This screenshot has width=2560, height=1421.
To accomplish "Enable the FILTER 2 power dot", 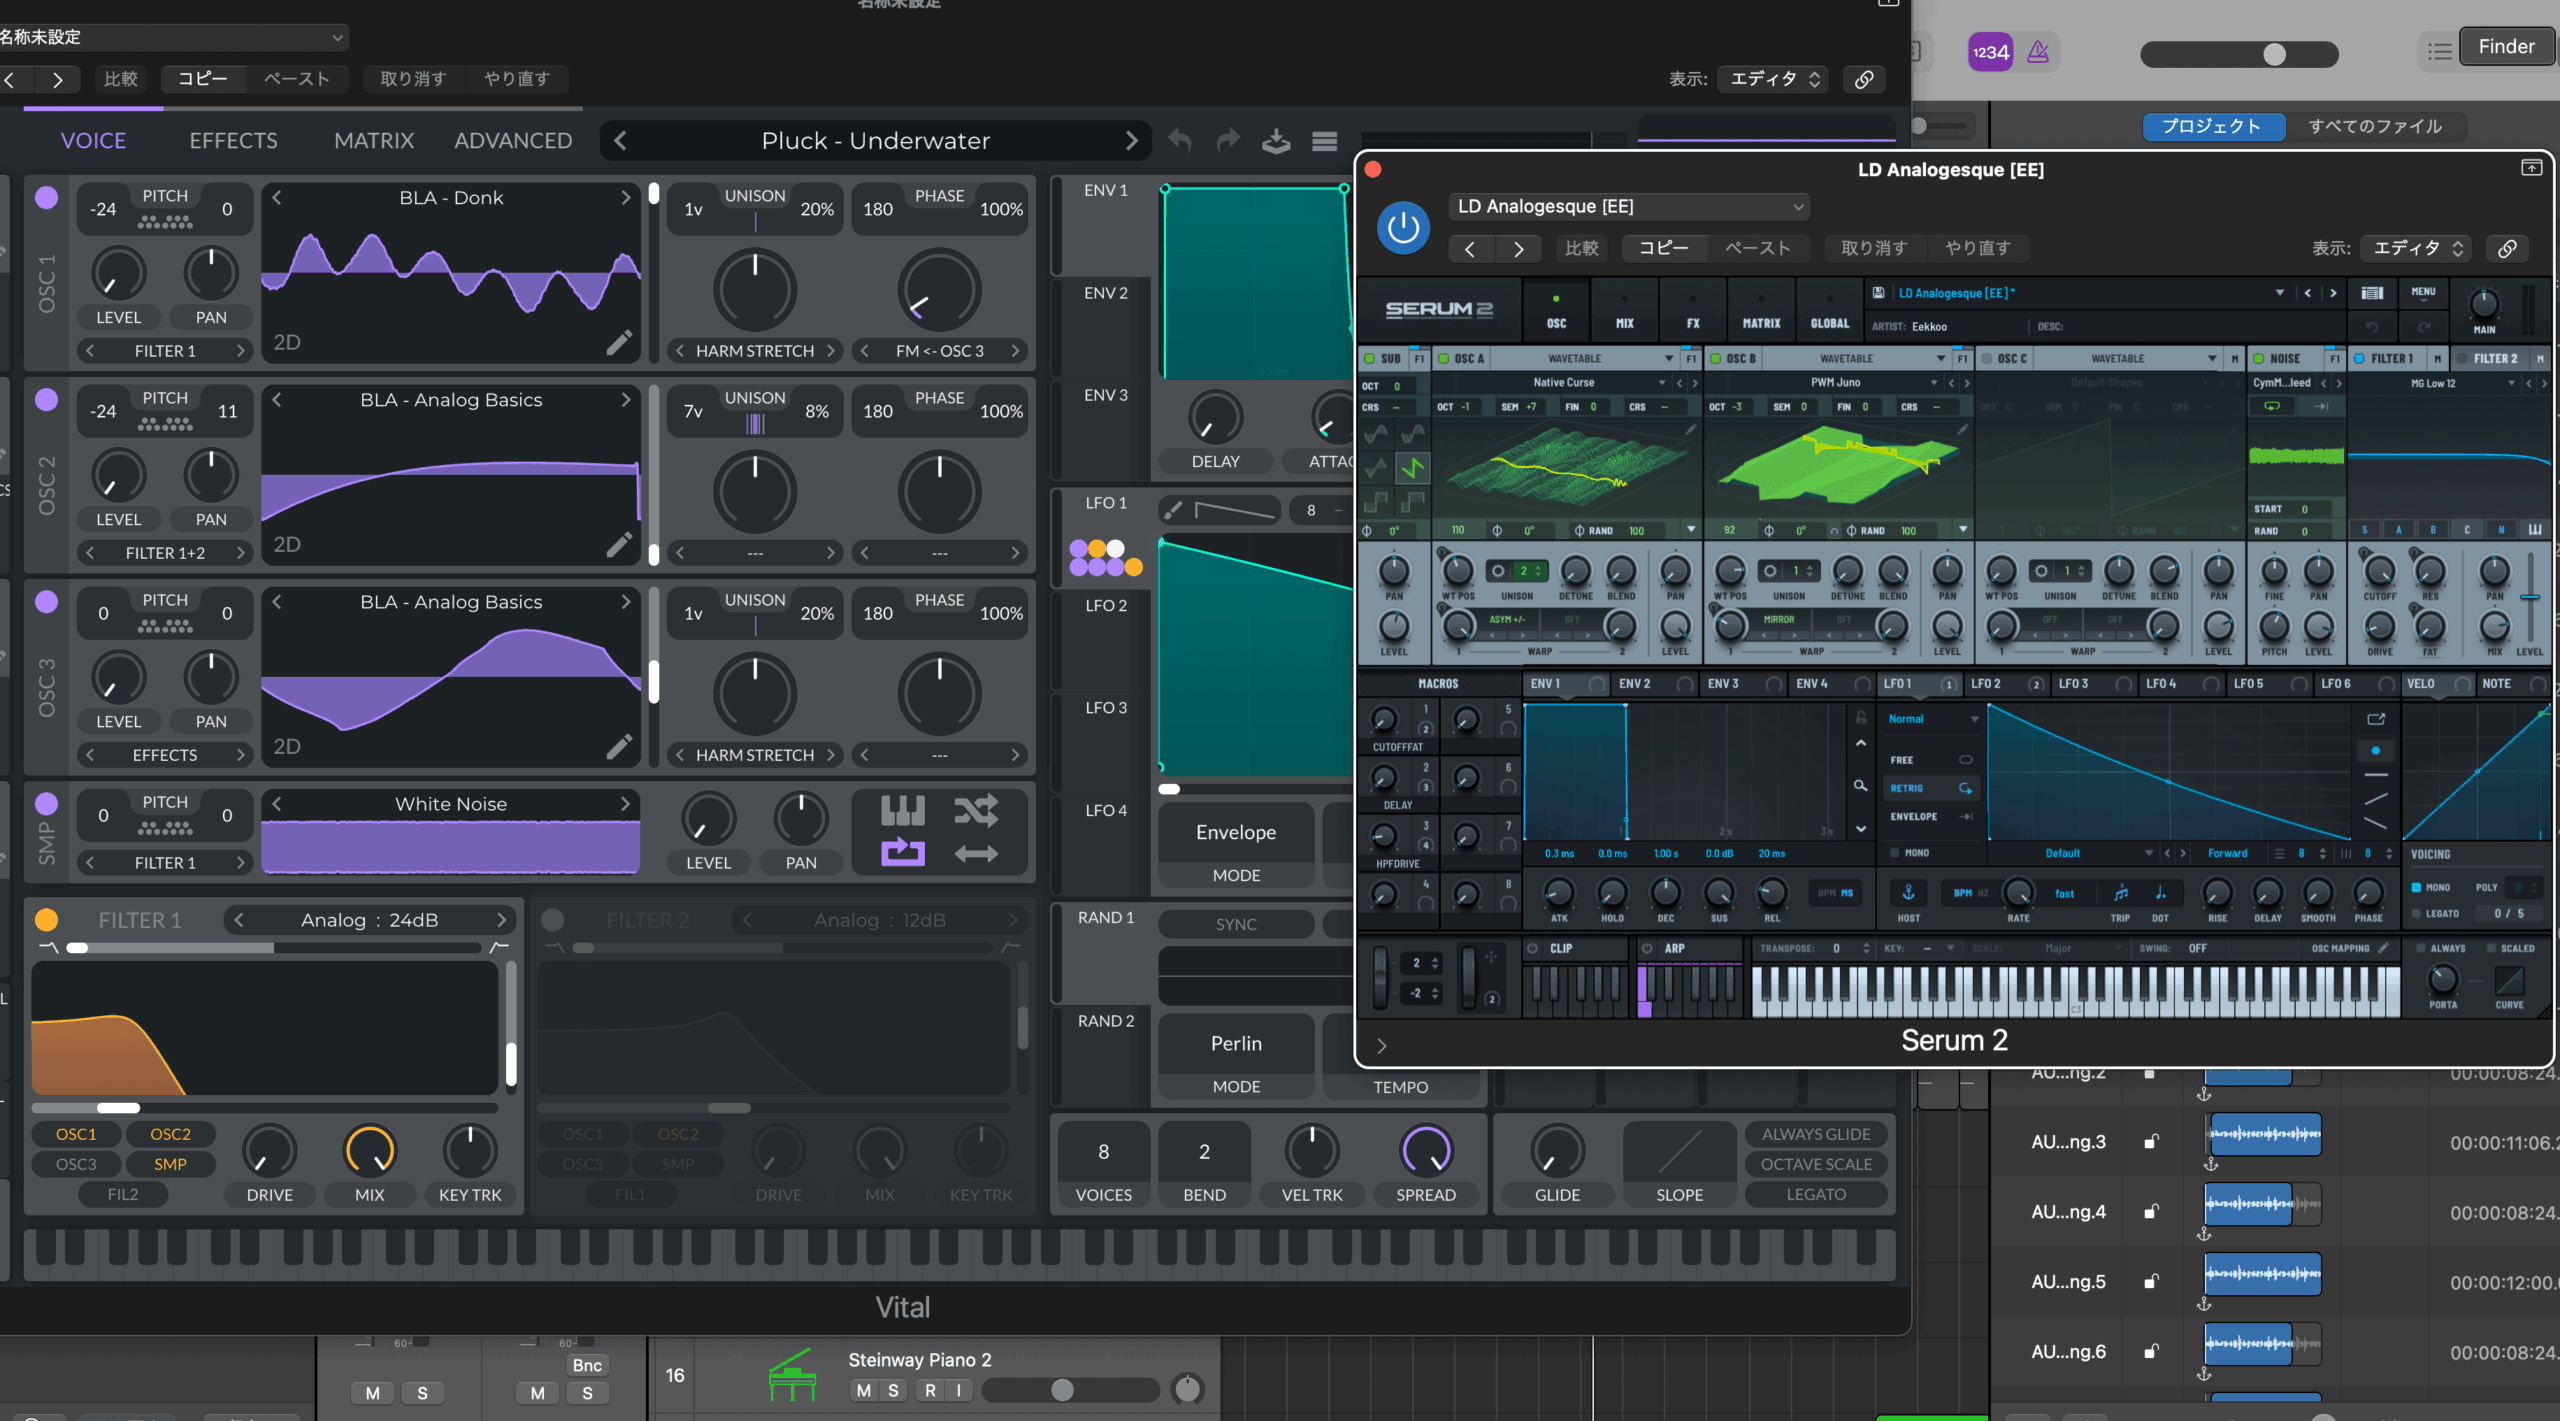I will 552,920.
